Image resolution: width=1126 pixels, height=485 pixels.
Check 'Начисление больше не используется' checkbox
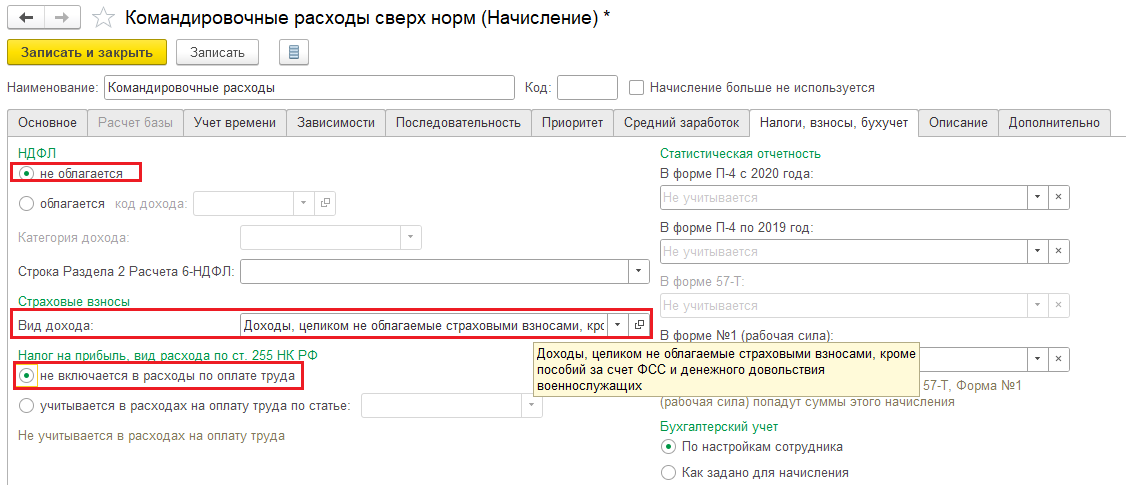636,88
